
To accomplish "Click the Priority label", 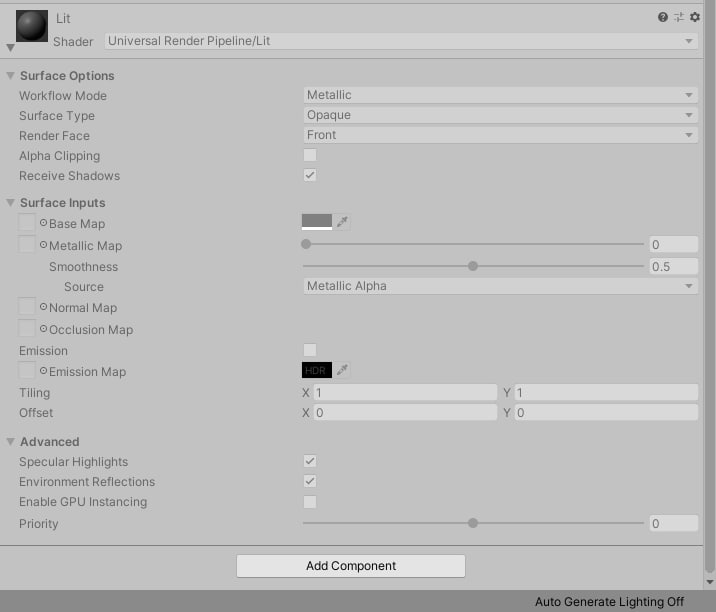I will pos(39,524).
